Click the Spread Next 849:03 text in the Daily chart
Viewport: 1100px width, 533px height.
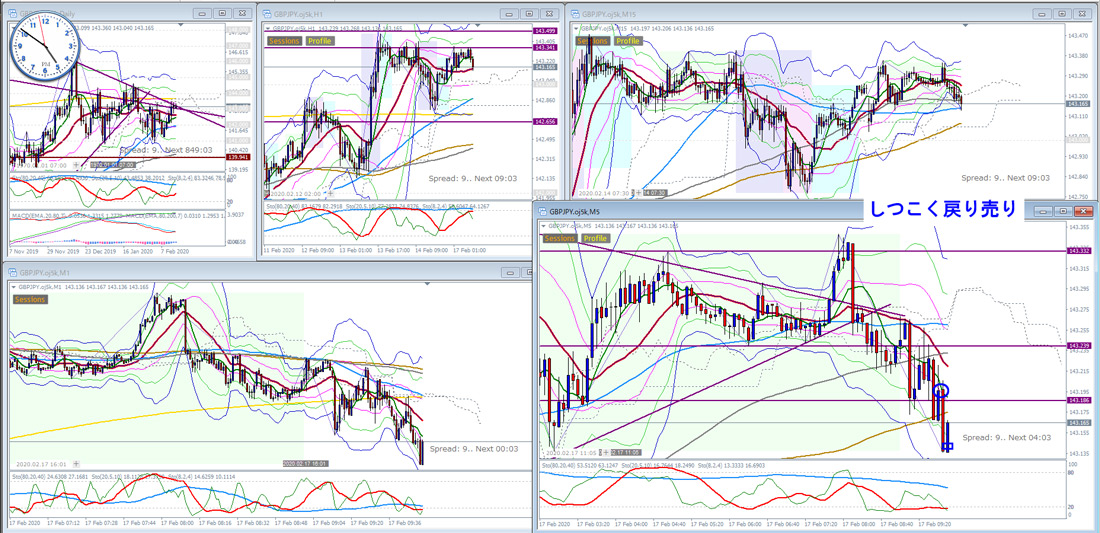(x=166, y=149)
